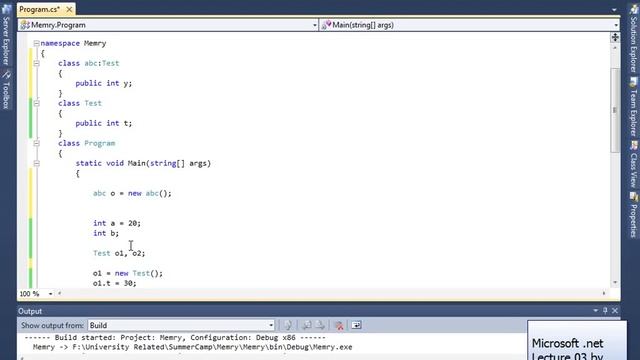
Task: Click the 'int b;' code line
Action: tap(106, 233)
